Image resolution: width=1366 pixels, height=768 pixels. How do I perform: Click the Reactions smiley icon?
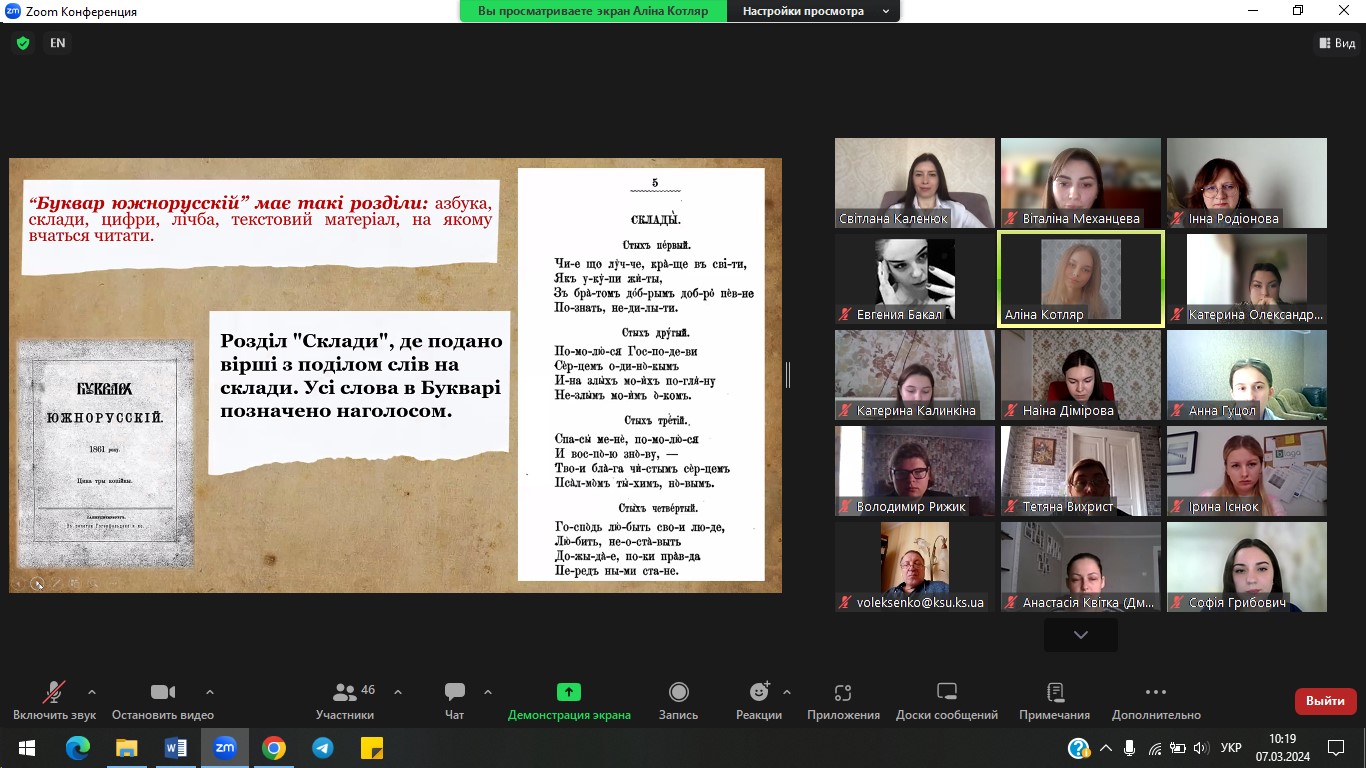point(759,692)
